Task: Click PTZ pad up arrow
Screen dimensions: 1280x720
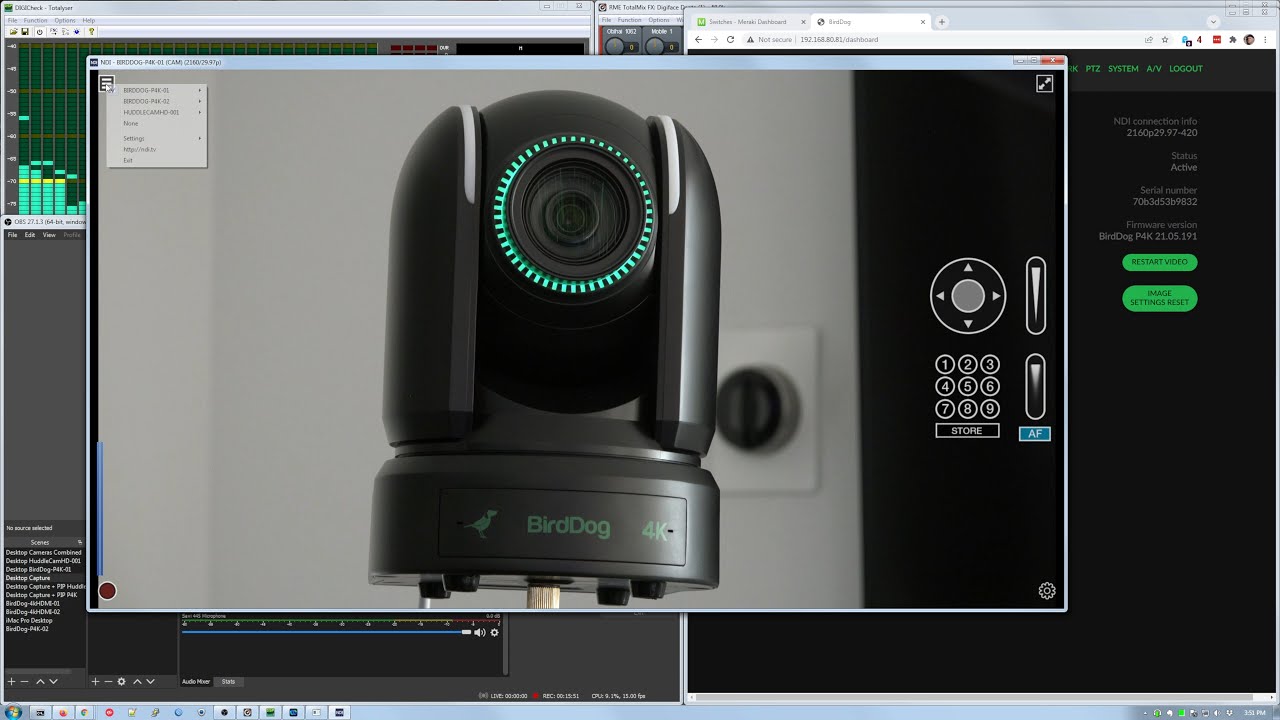Action: [x=968, y=268]
